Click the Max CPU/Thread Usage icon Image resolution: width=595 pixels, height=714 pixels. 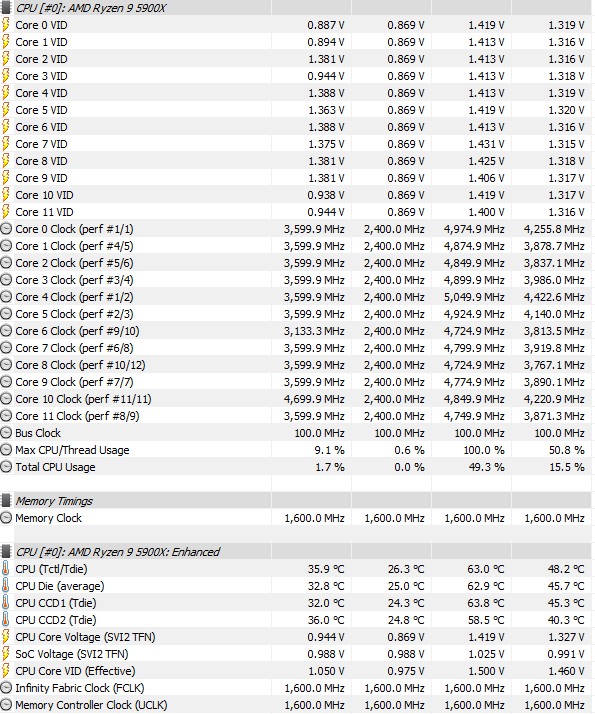(x=6, y=450)
